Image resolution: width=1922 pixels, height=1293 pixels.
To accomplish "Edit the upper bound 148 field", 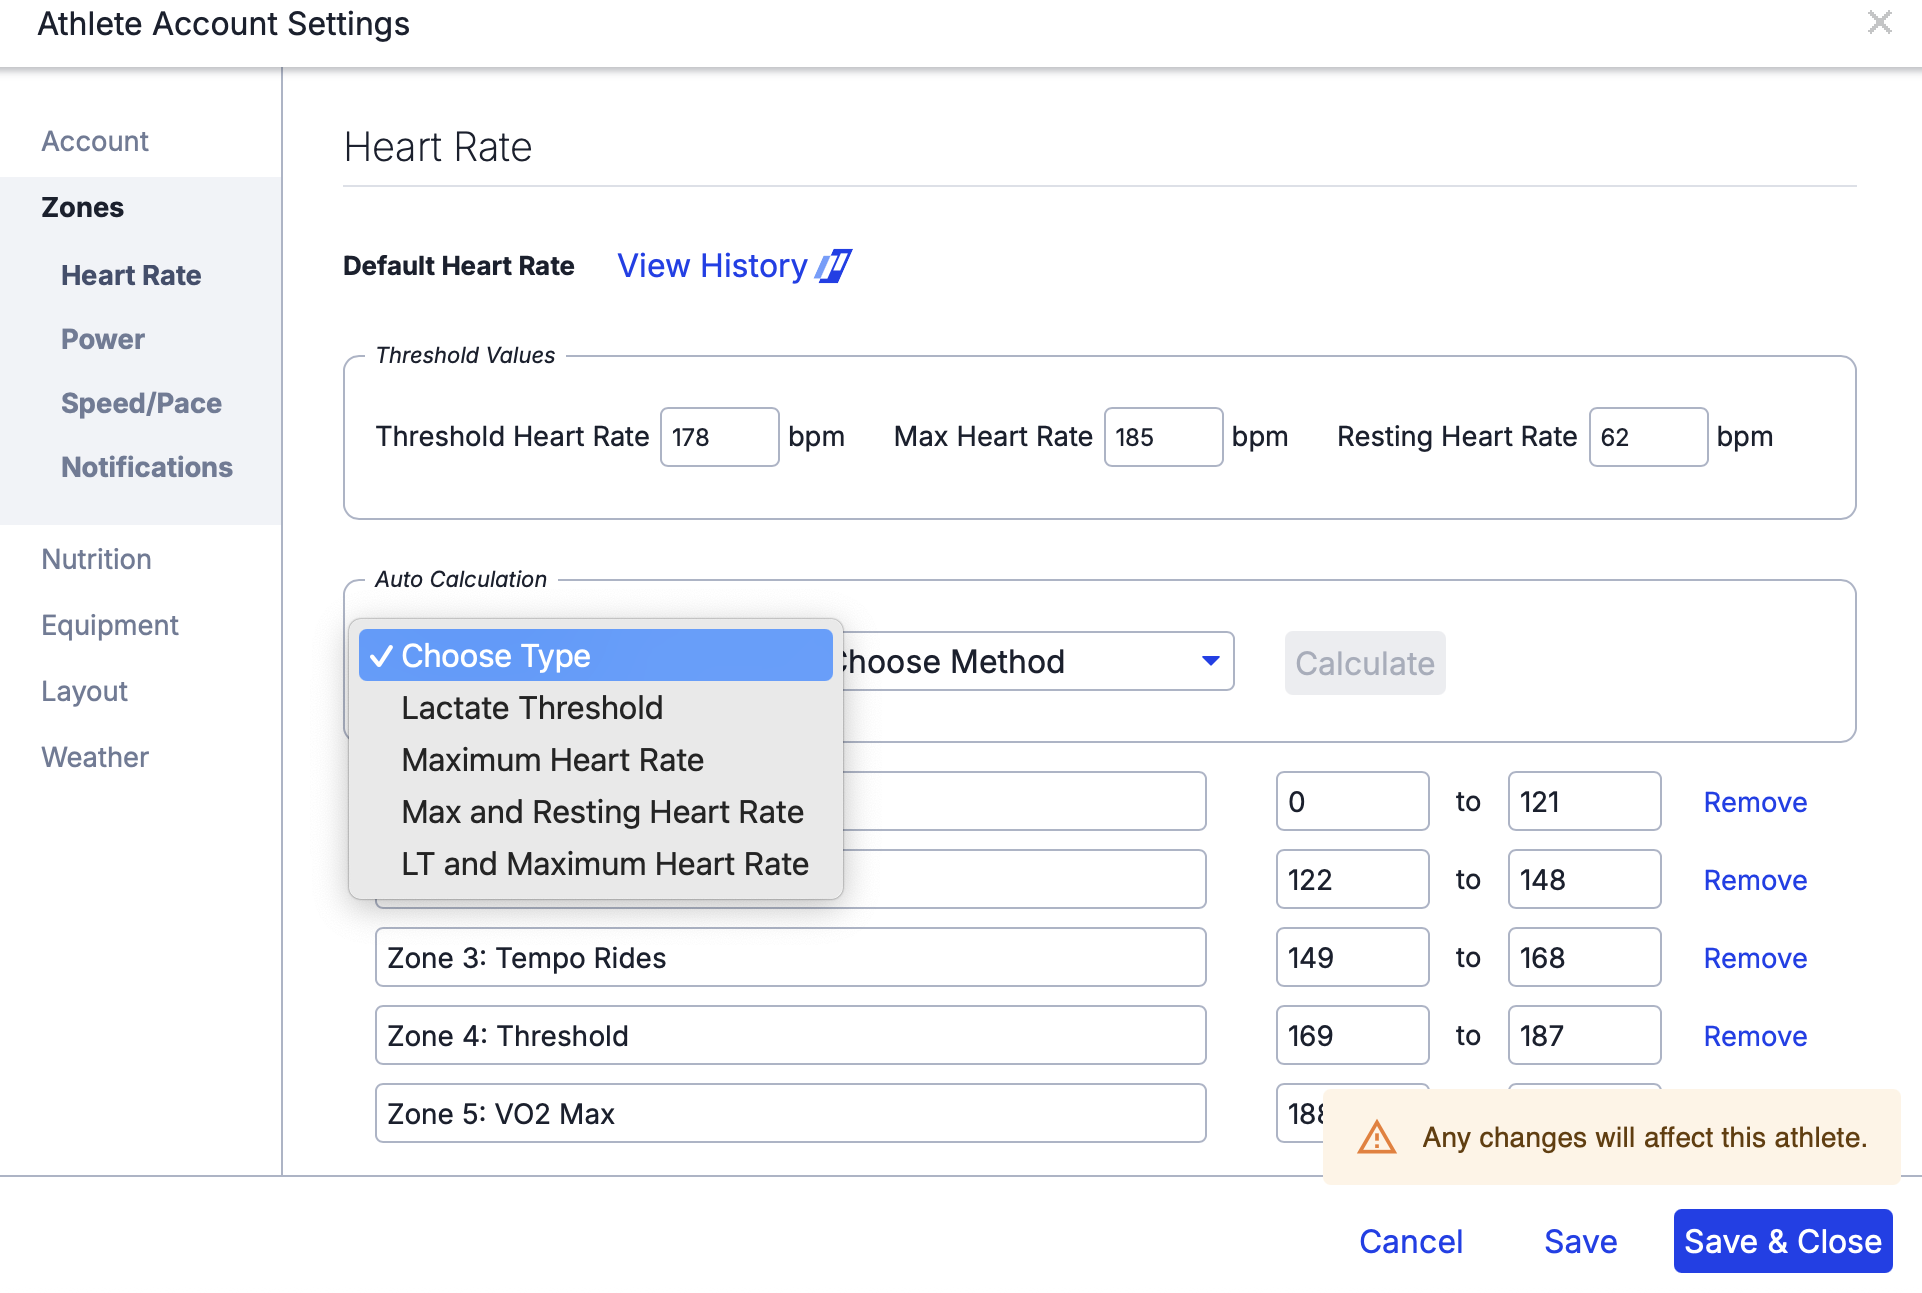I will pos(1584,879).
